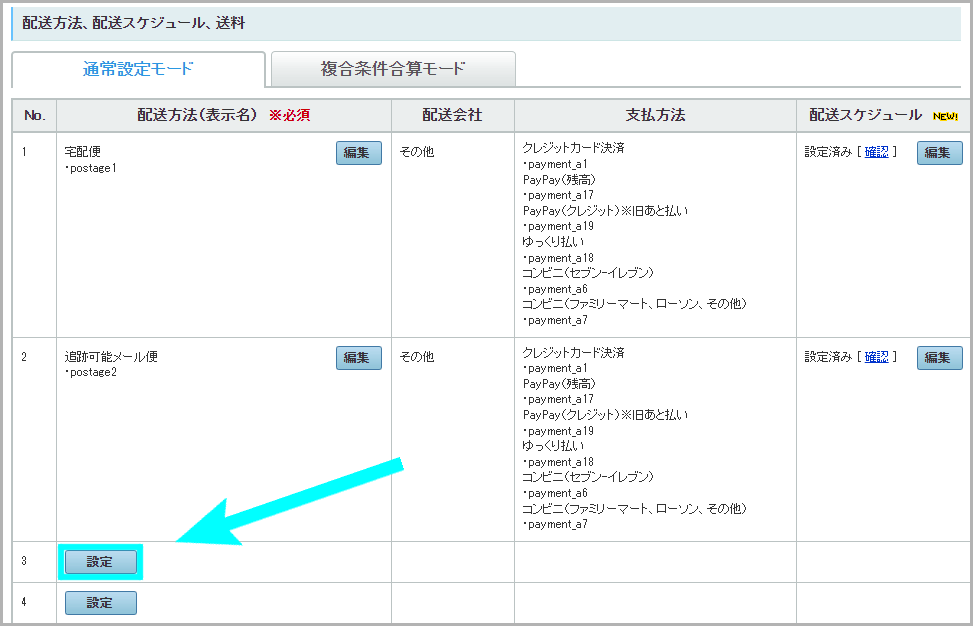
Task: Click PayPay（クレジット）※旧あと払い in row 1
Action: [x=605, y=210]
